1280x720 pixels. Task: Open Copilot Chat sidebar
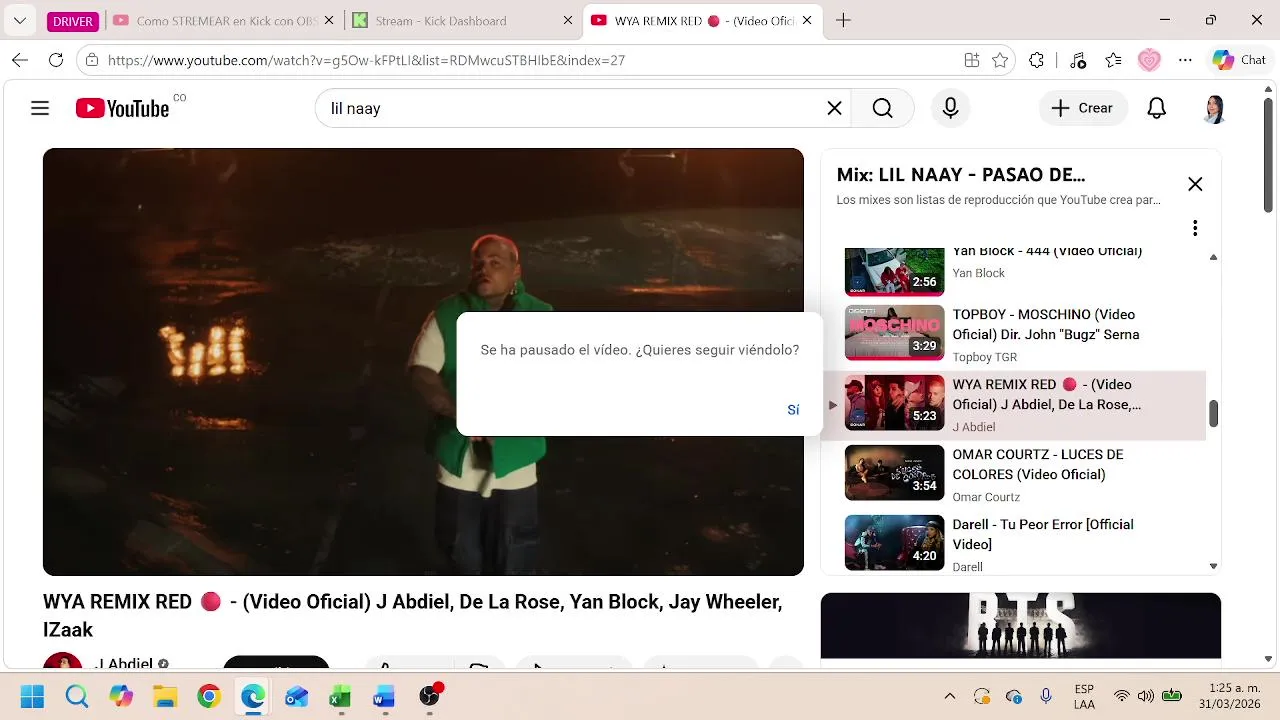click(1240, 60)
